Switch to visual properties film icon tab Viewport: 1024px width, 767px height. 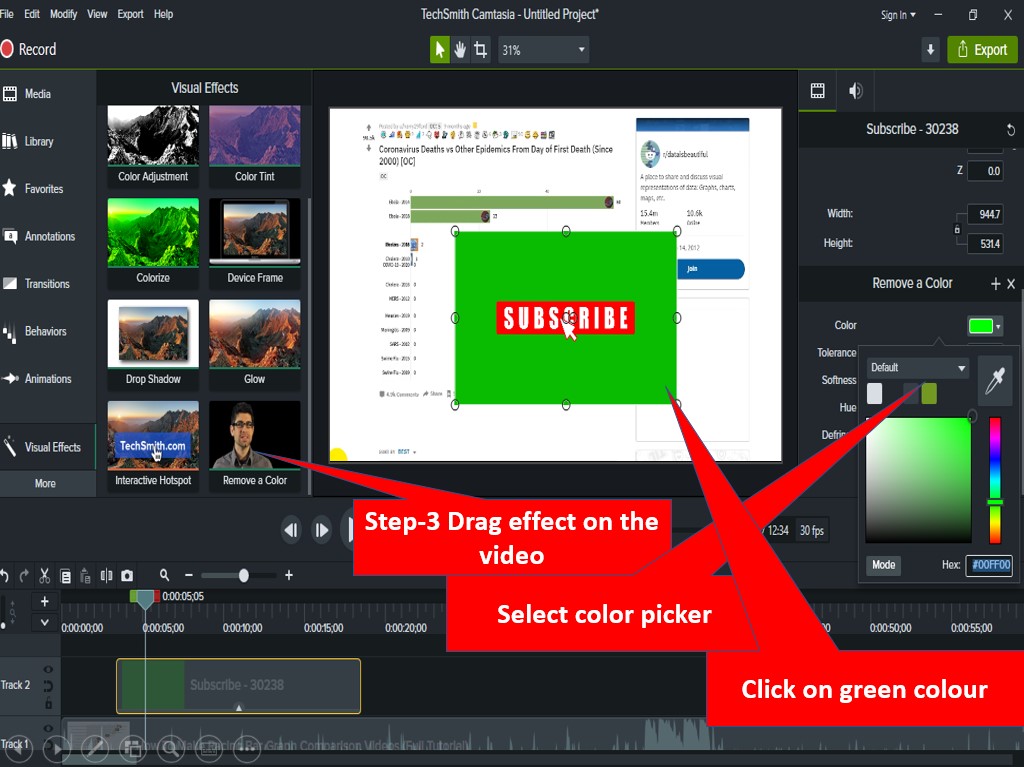tap(818, 91)
